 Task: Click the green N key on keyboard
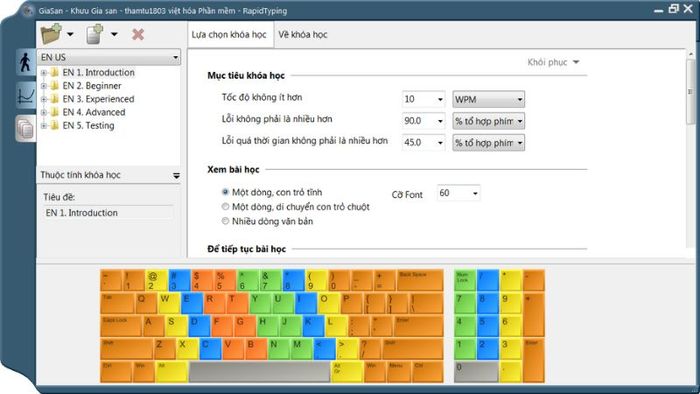click(279, 348)
